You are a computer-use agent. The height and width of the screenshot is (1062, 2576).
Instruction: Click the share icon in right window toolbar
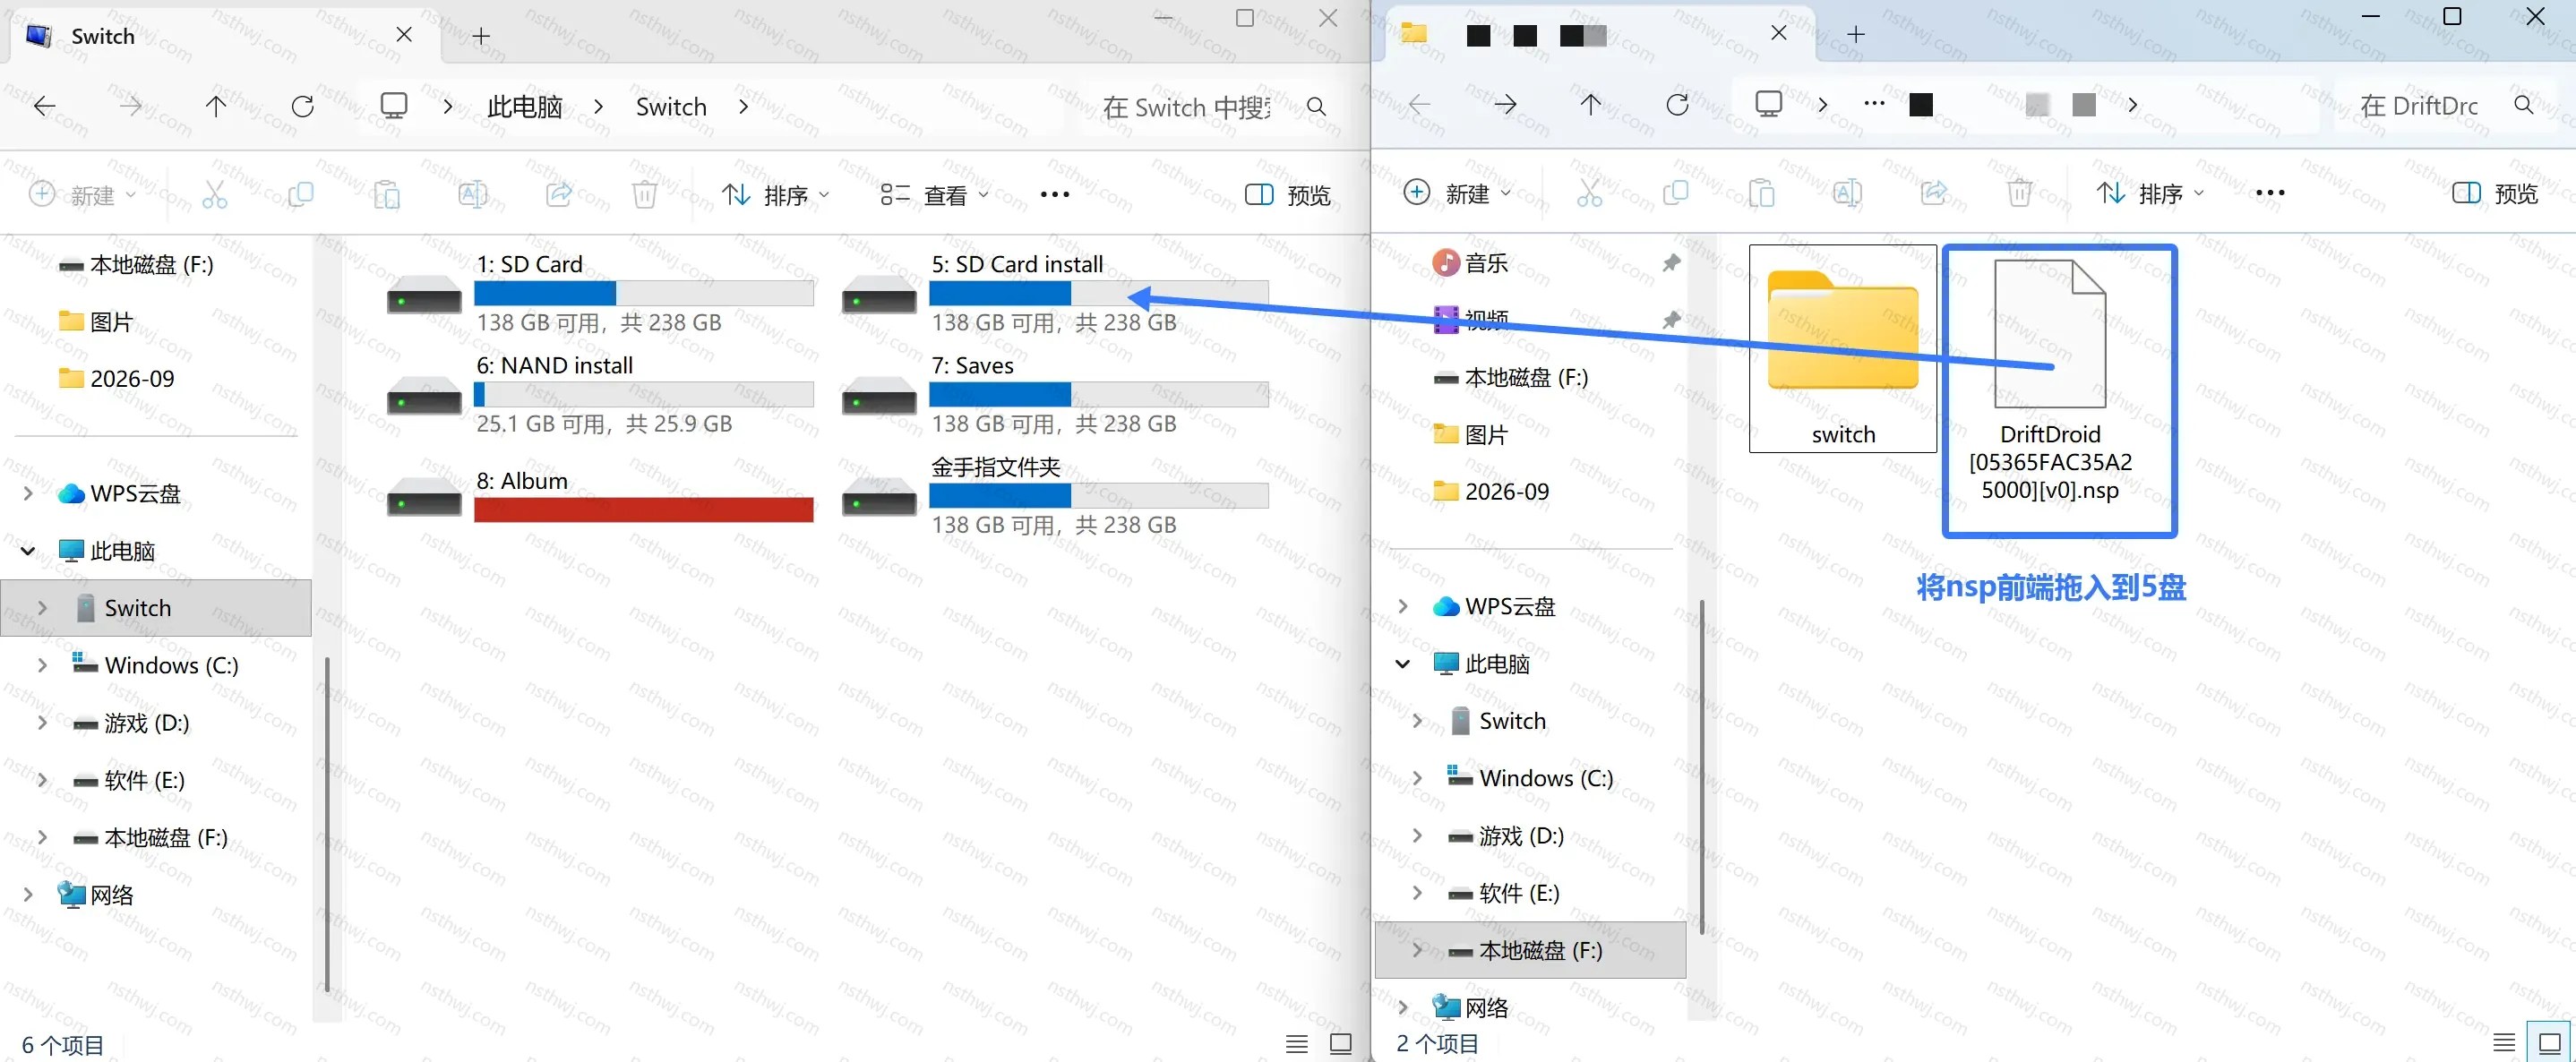[1934, 192]
